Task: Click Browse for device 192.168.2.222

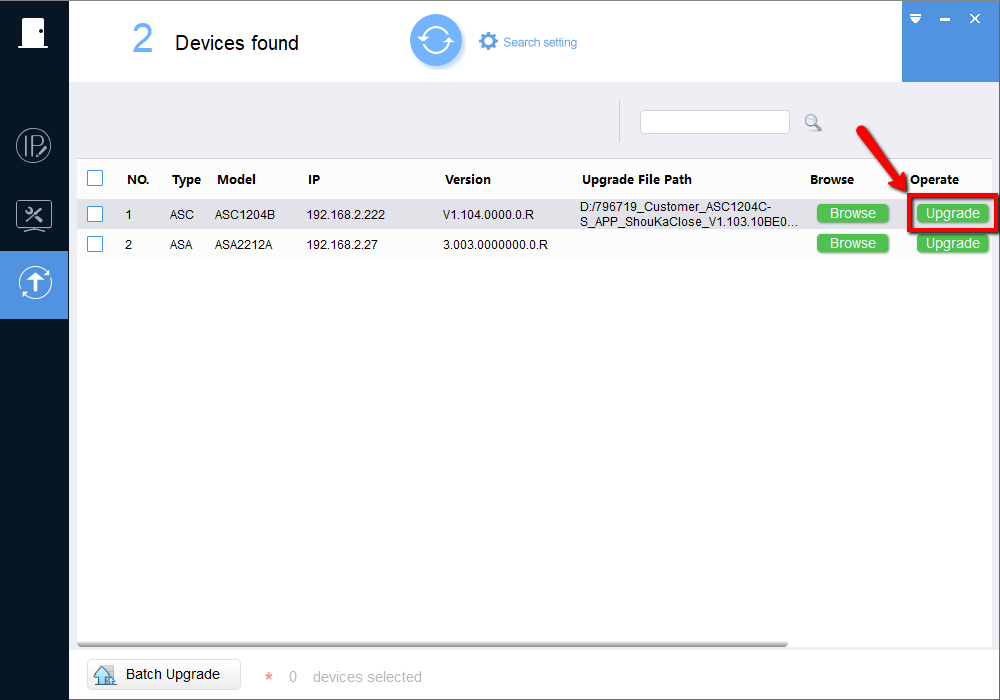Action: [x=852, y=214]
